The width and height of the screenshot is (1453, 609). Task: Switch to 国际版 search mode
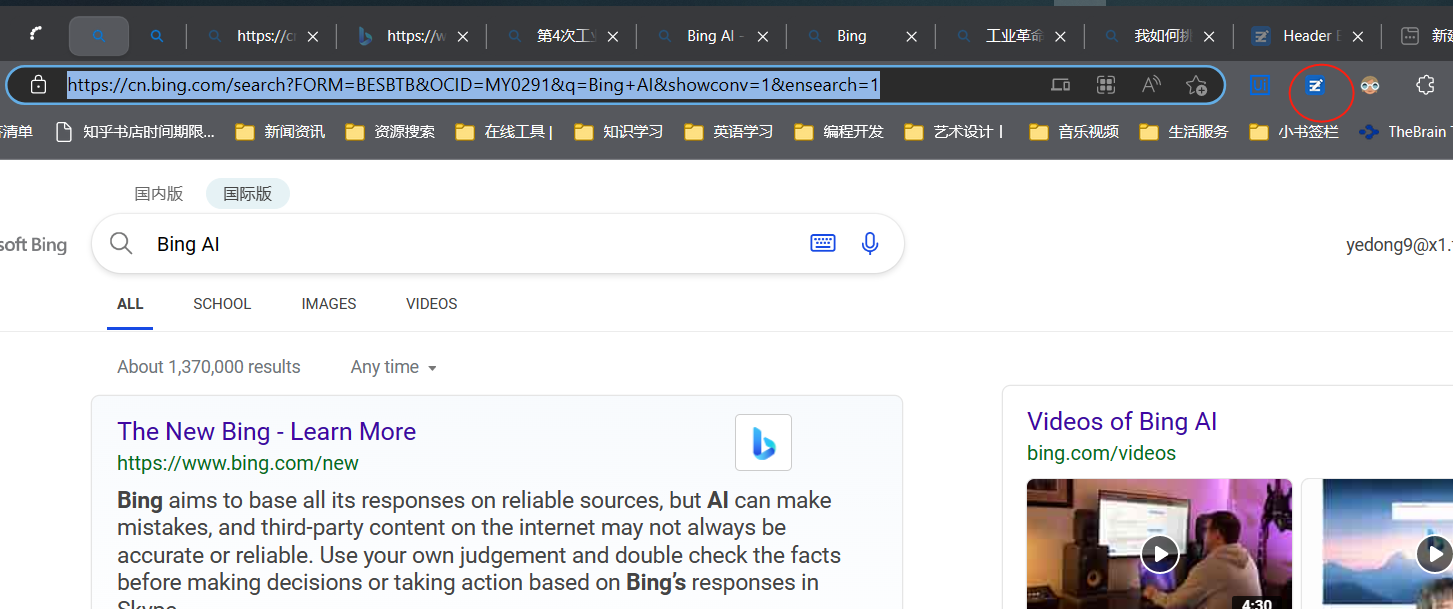pos(248,194)
